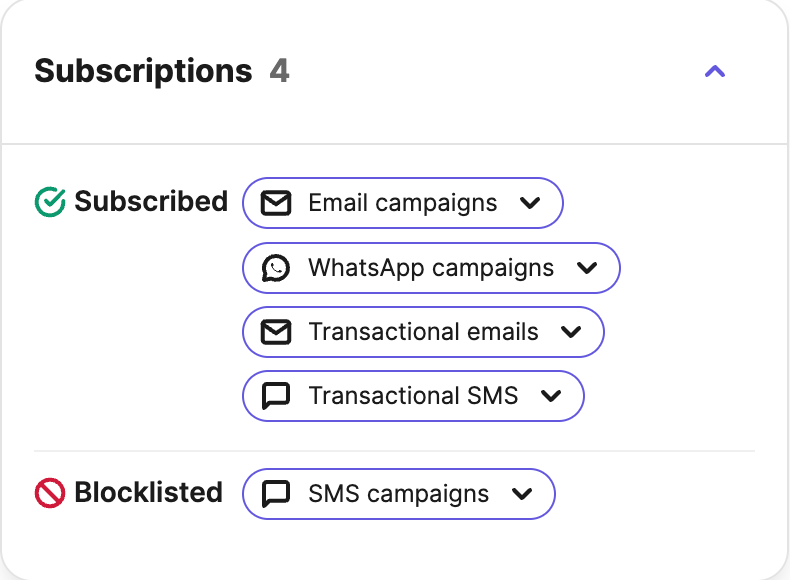Screen dimensions: 790x580
Task: Click the green Subscribed checkmark icon
Action: [x=50, y=202]
